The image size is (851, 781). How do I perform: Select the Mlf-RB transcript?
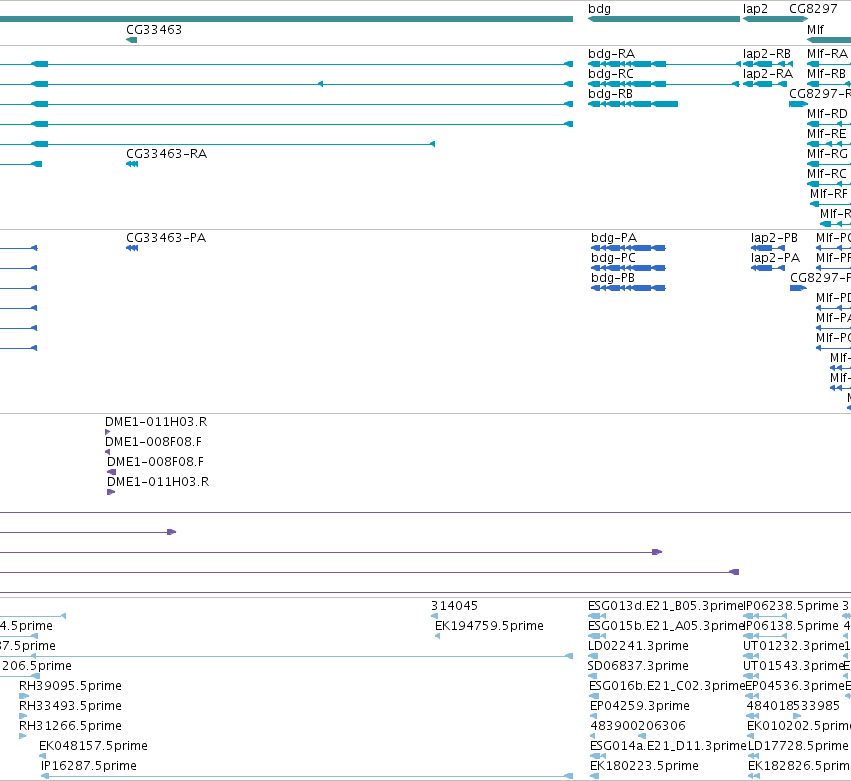pos(829,84)
